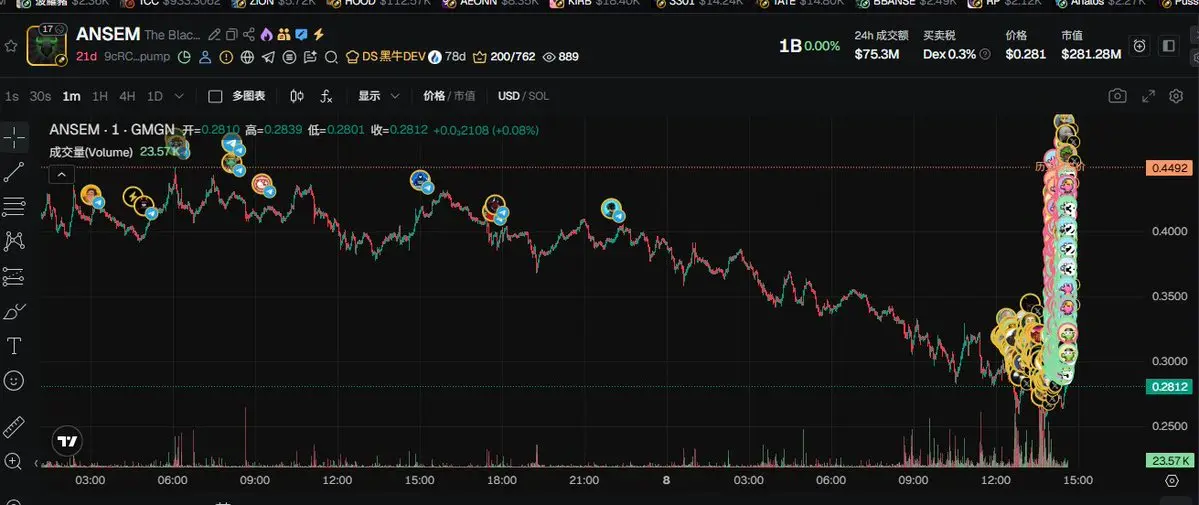Image resolution: width=1199 pixels, height=505 pixels.
Task: Click the 0.4492 high price label
Action: coord(1171,168)
